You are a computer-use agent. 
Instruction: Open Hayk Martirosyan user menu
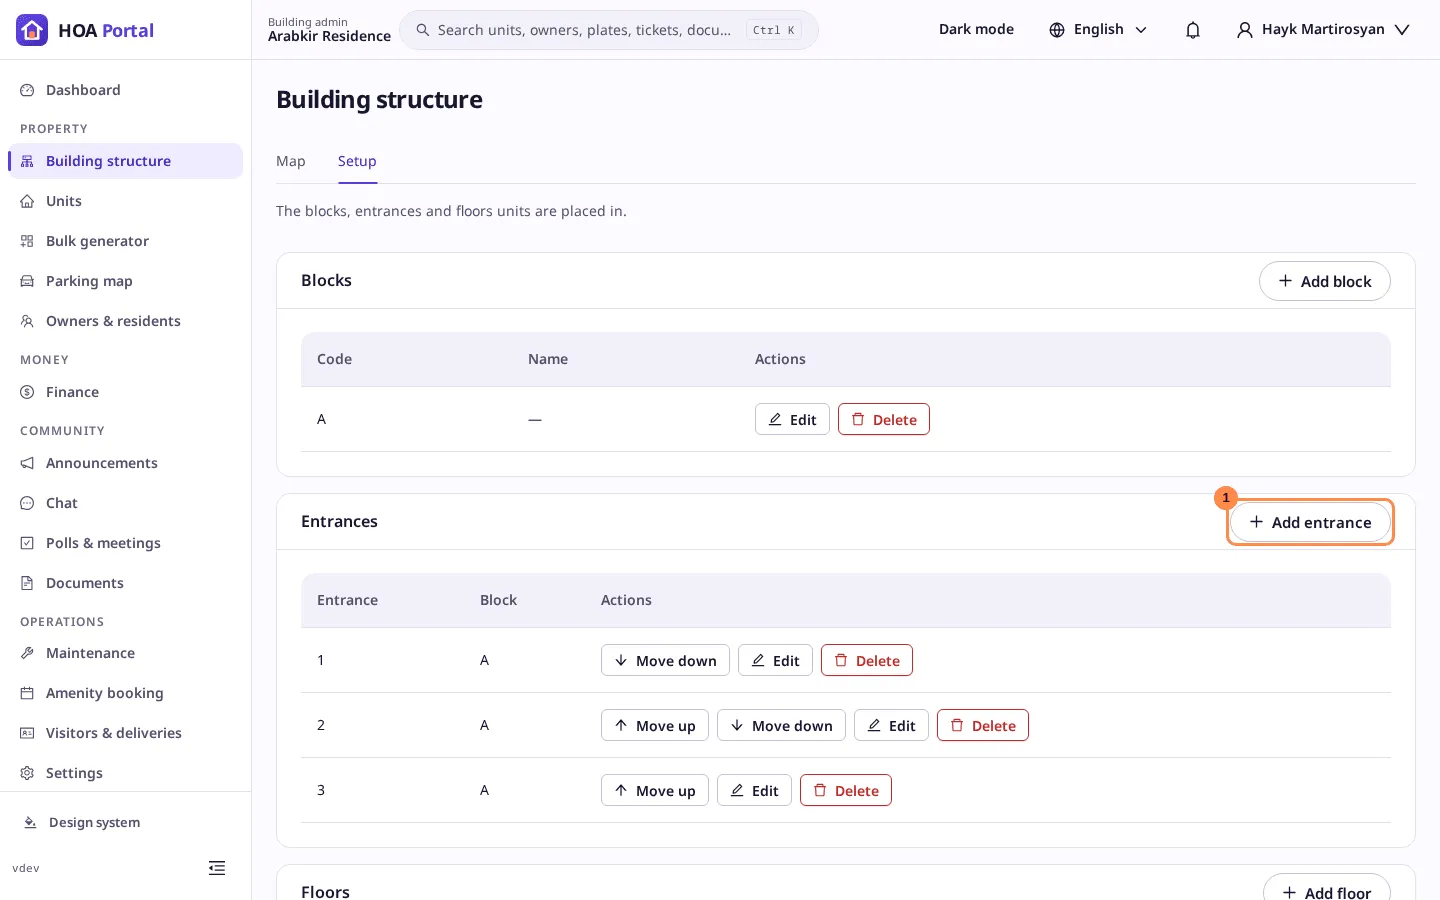(x=1323, y=30)
